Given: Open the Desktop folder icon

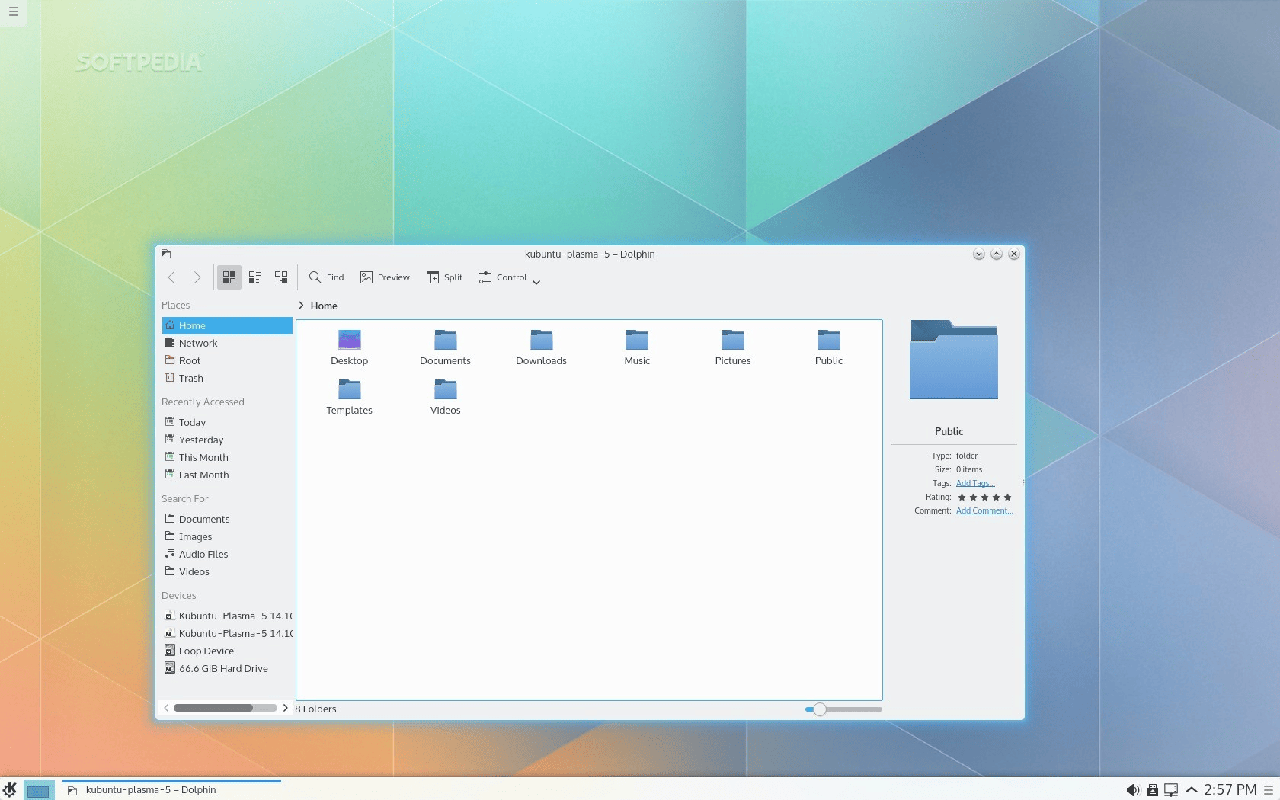Looking at the screenshot, I should coord(349,340).
